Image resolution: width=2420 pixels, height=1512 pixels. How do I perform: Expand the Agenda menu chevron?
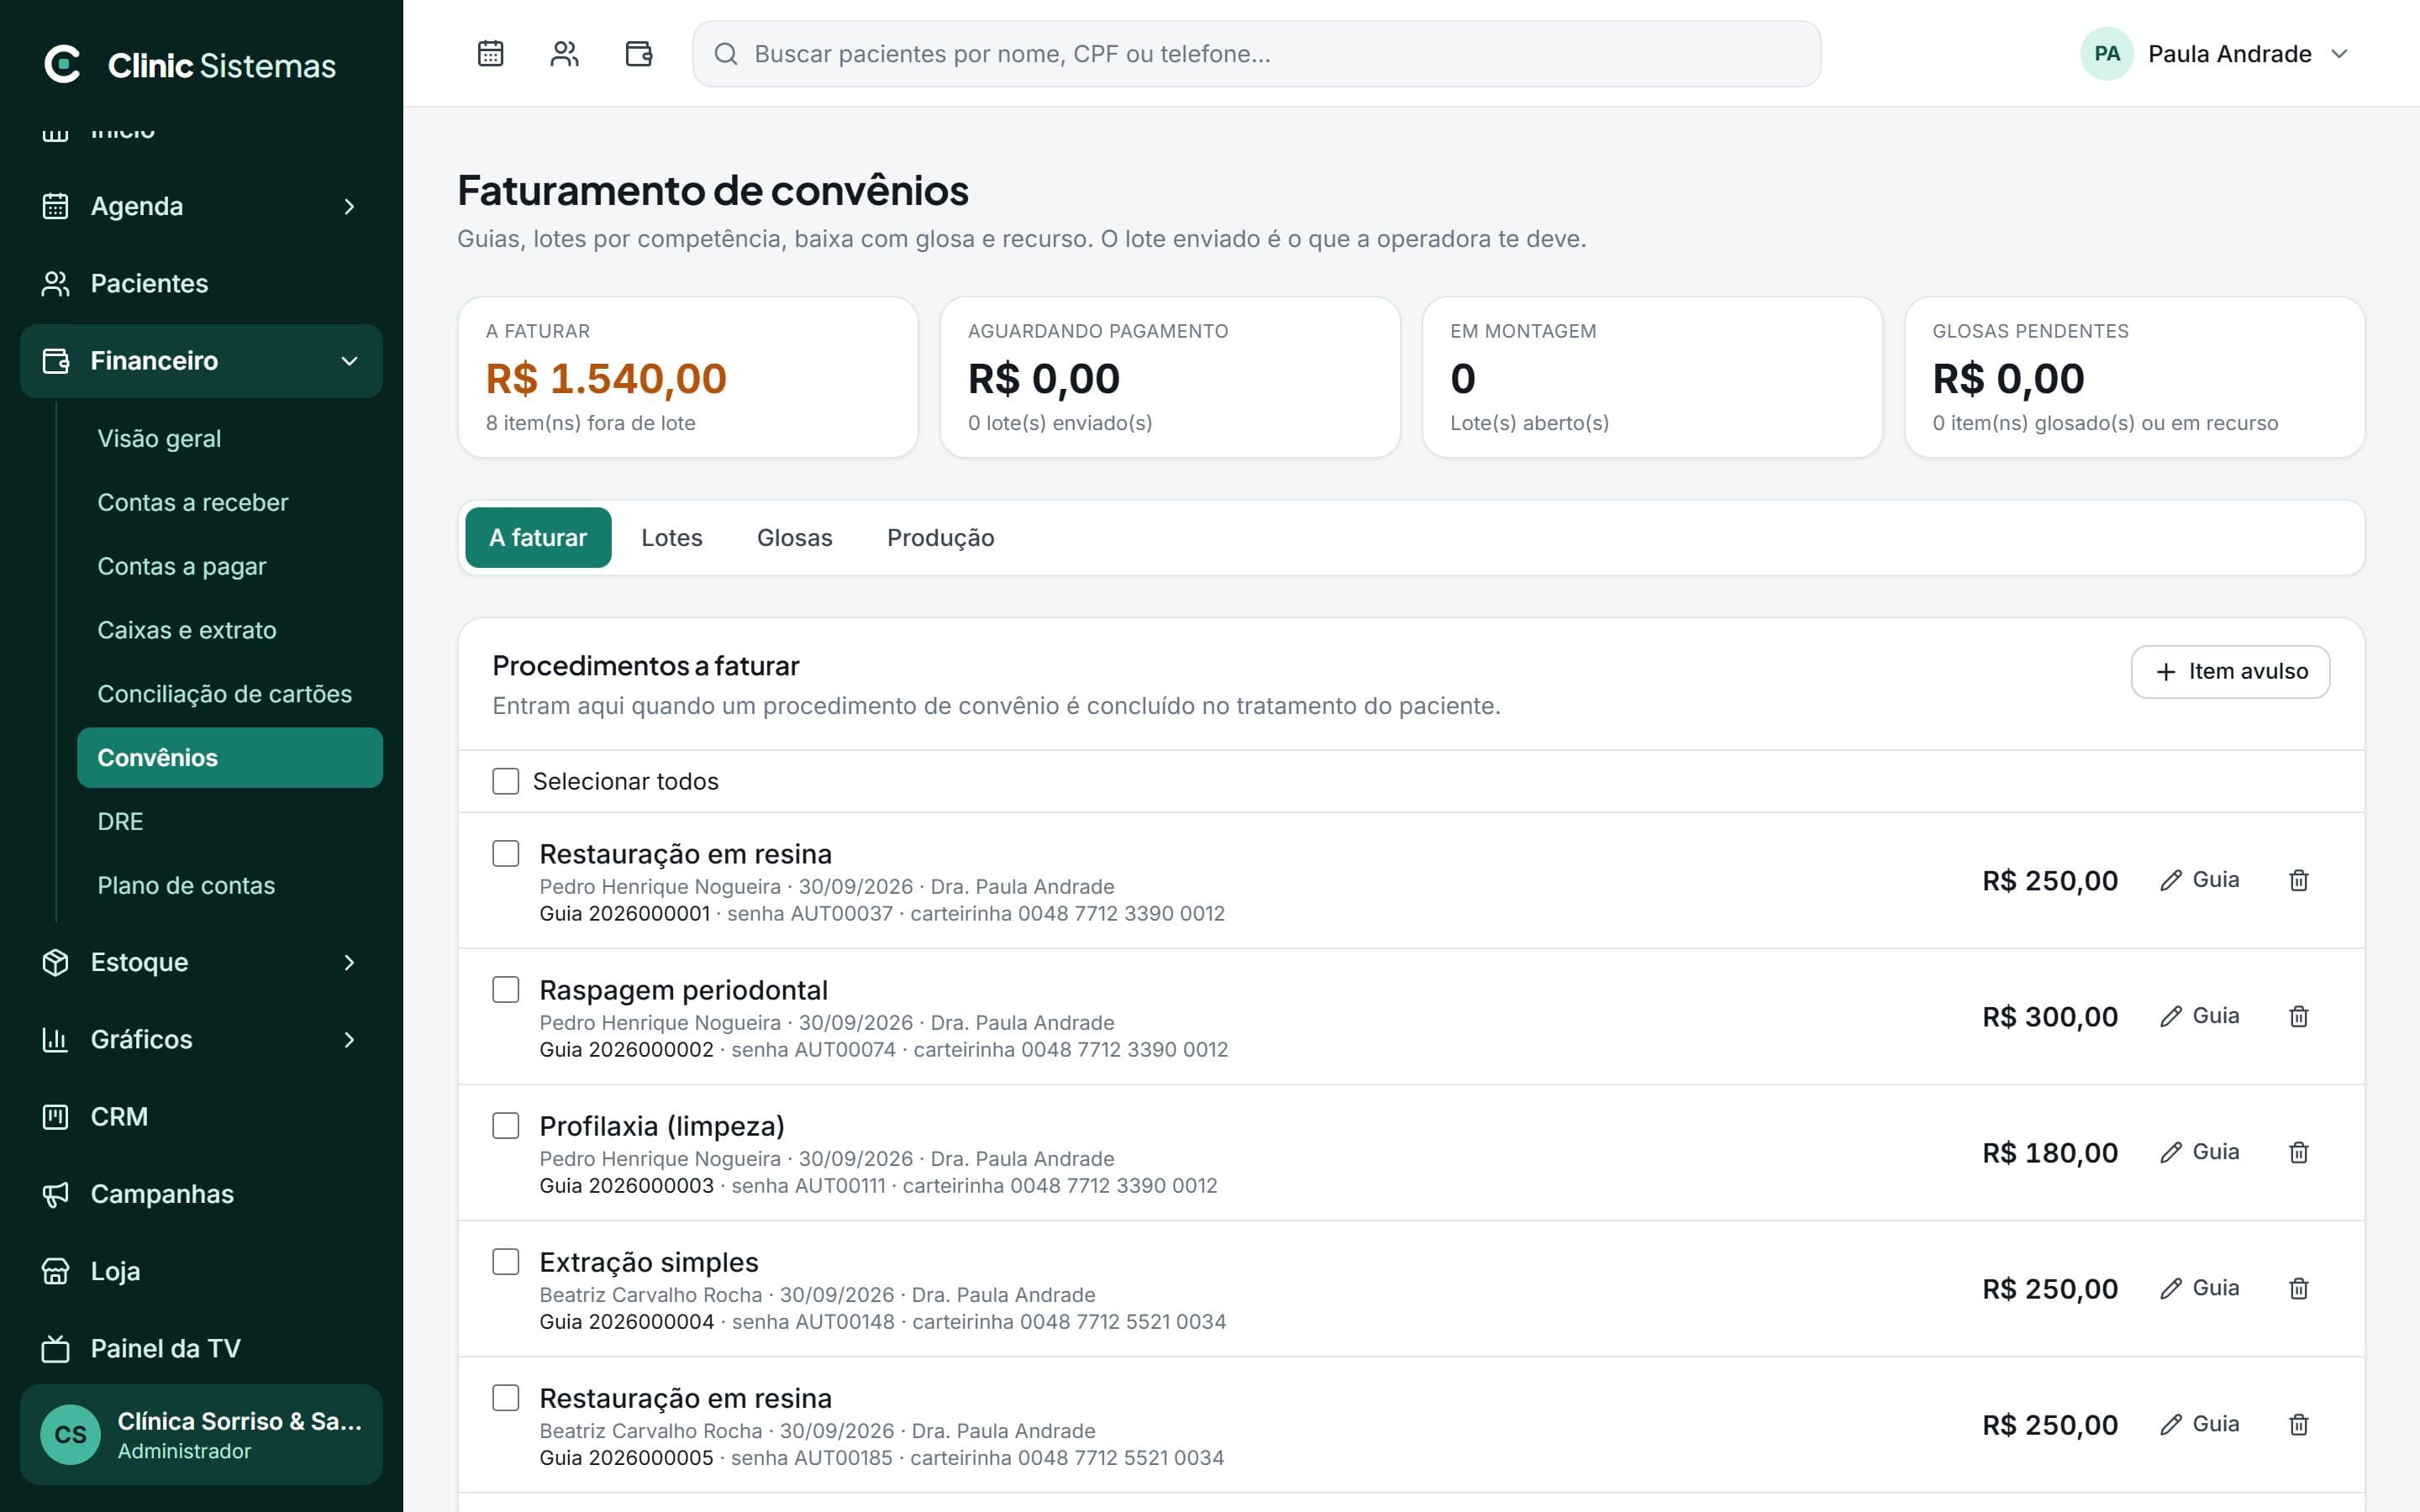tap(349, 206)
